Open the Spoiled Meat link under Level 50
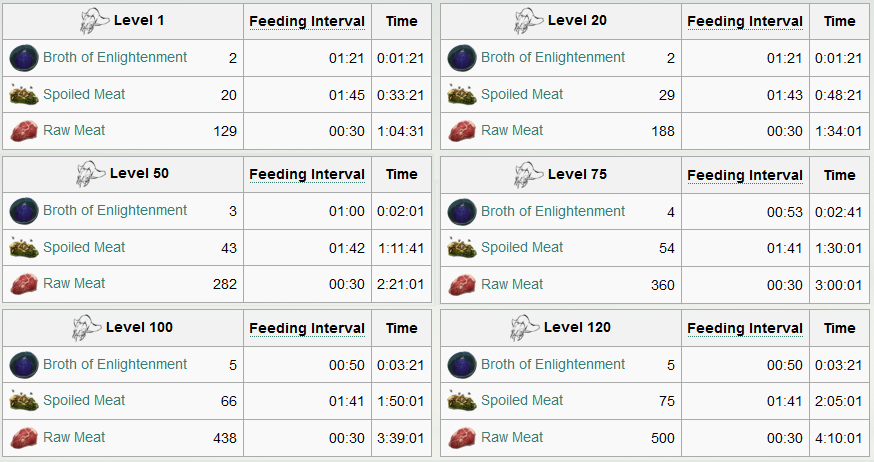This screenshot has height=462, width=874. click(x=84, y=247)
